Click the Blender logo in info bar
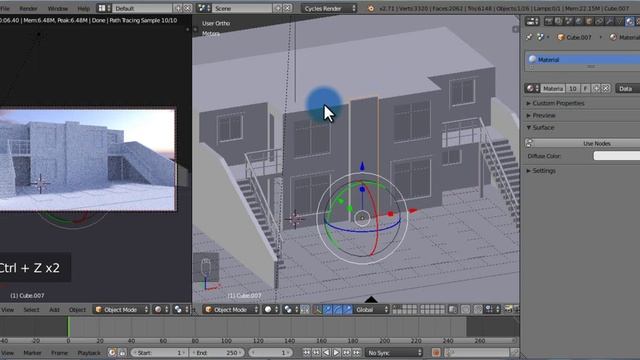 tap(371, 8)
